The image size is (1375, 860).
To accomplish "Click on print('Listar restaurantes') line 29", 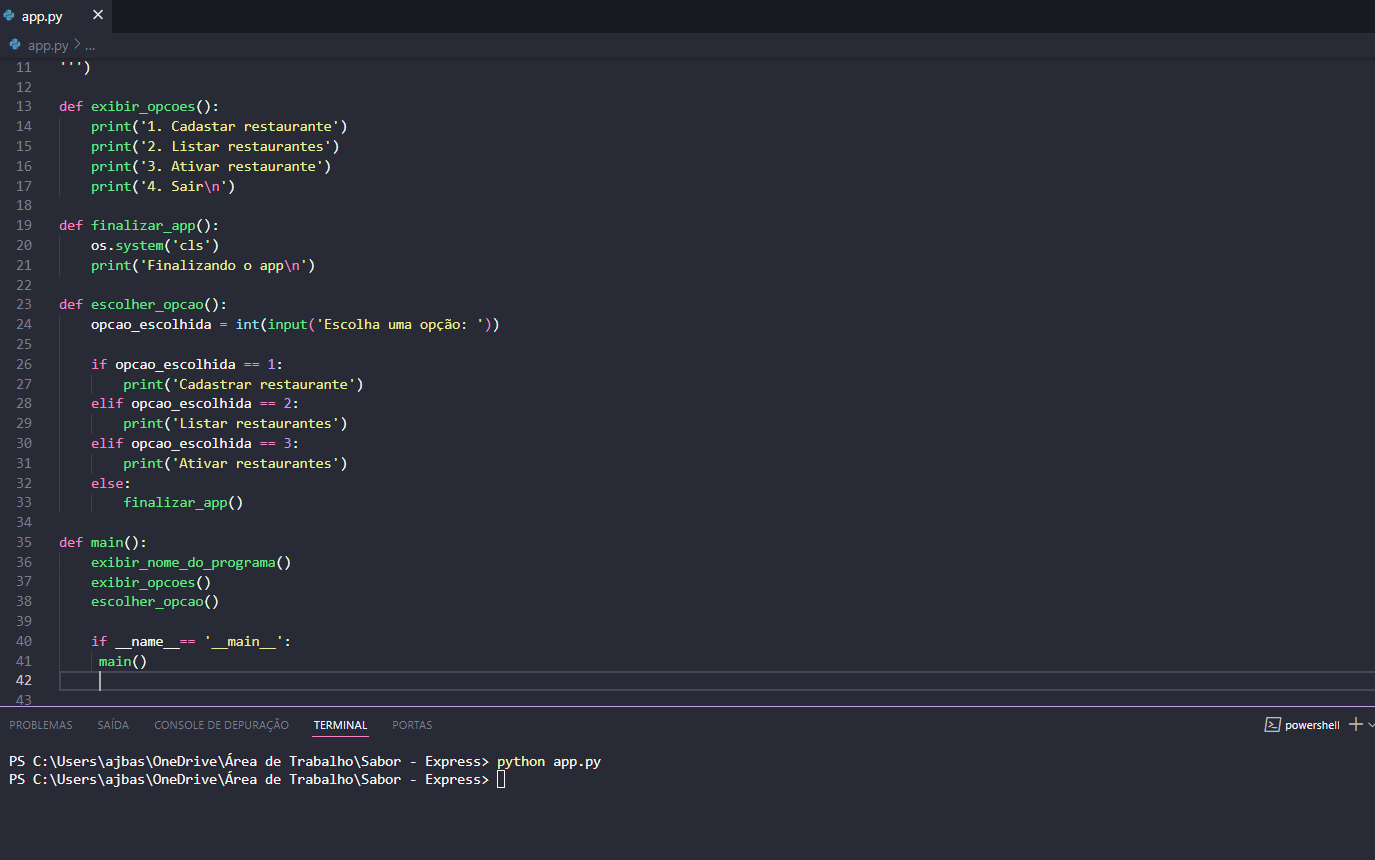I will [235, 423].
